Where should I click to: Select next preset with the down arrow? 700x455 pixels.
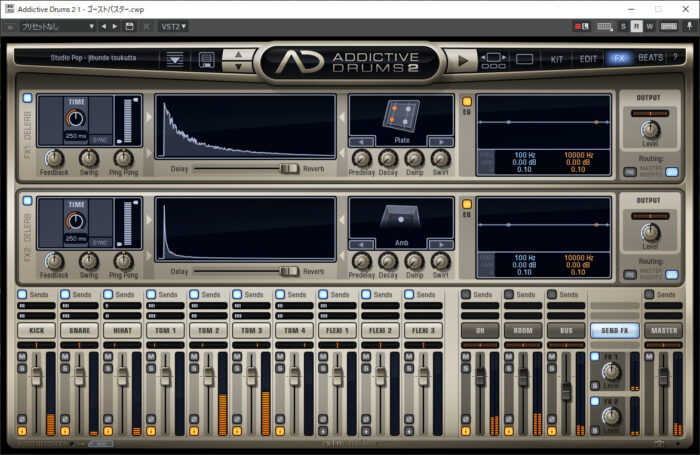coord(238,67)
